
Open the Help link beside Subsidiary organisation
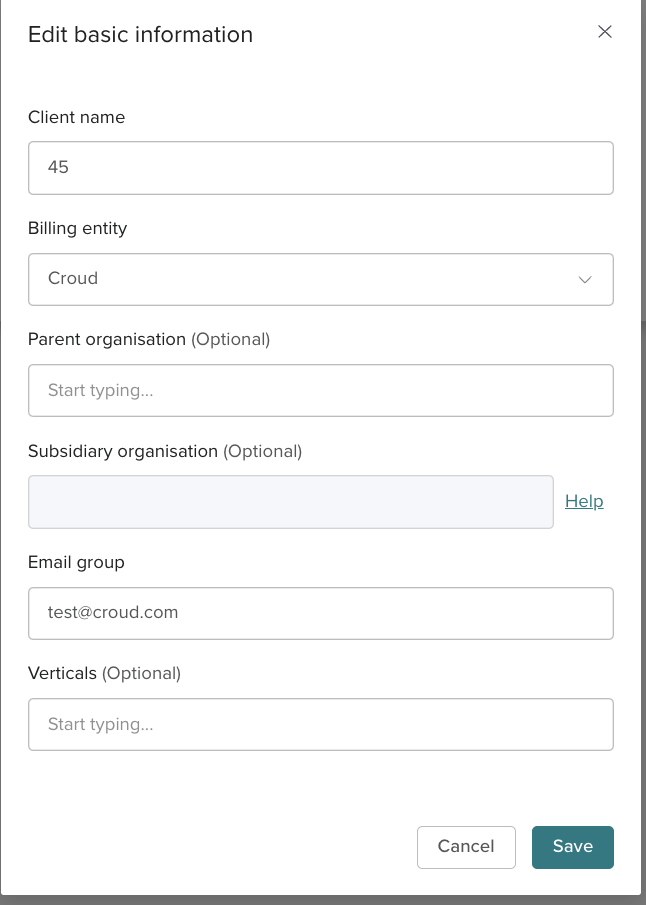point(584,501)
